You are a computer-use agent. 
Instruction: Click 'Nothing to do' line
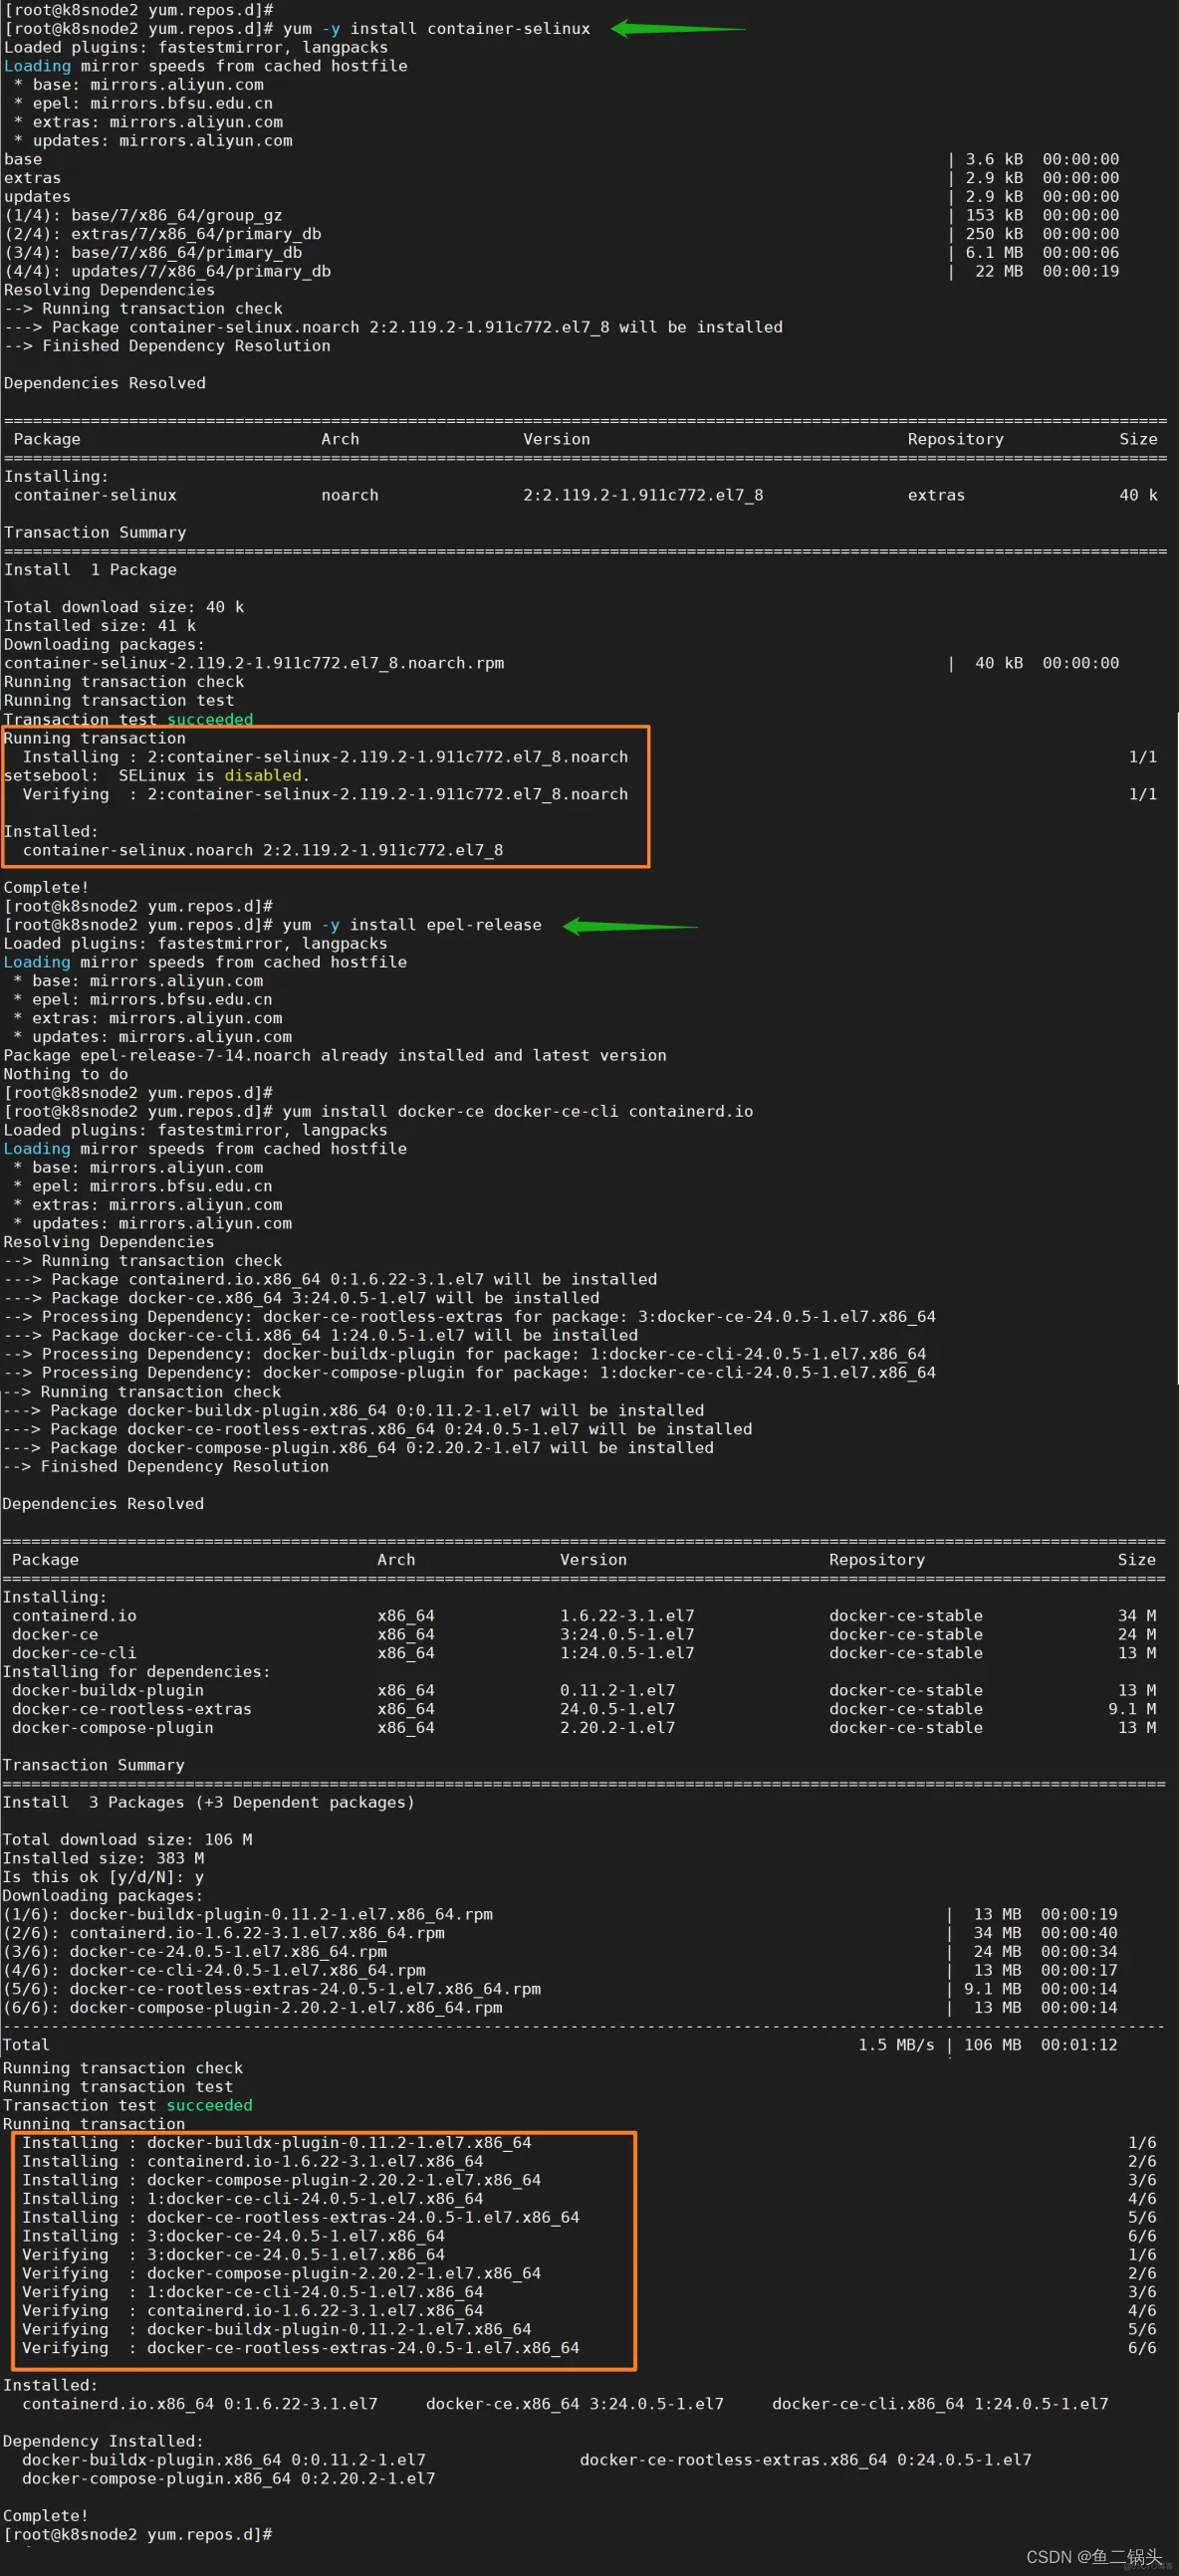pos(66,1074)
